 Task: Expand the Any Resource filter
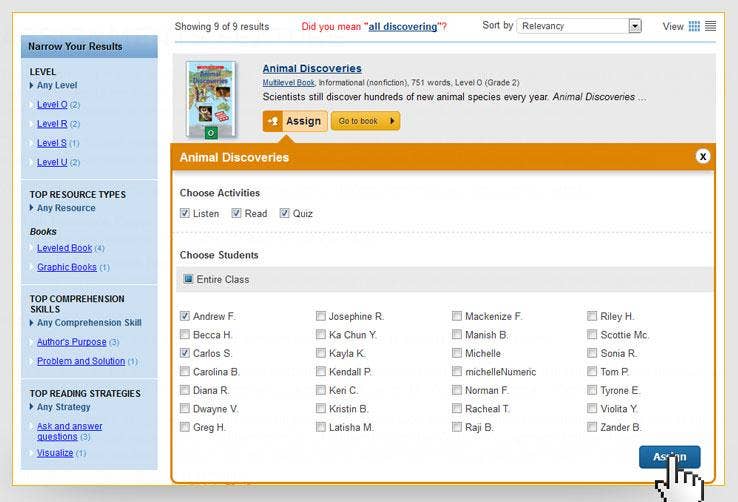pos(62,208)
